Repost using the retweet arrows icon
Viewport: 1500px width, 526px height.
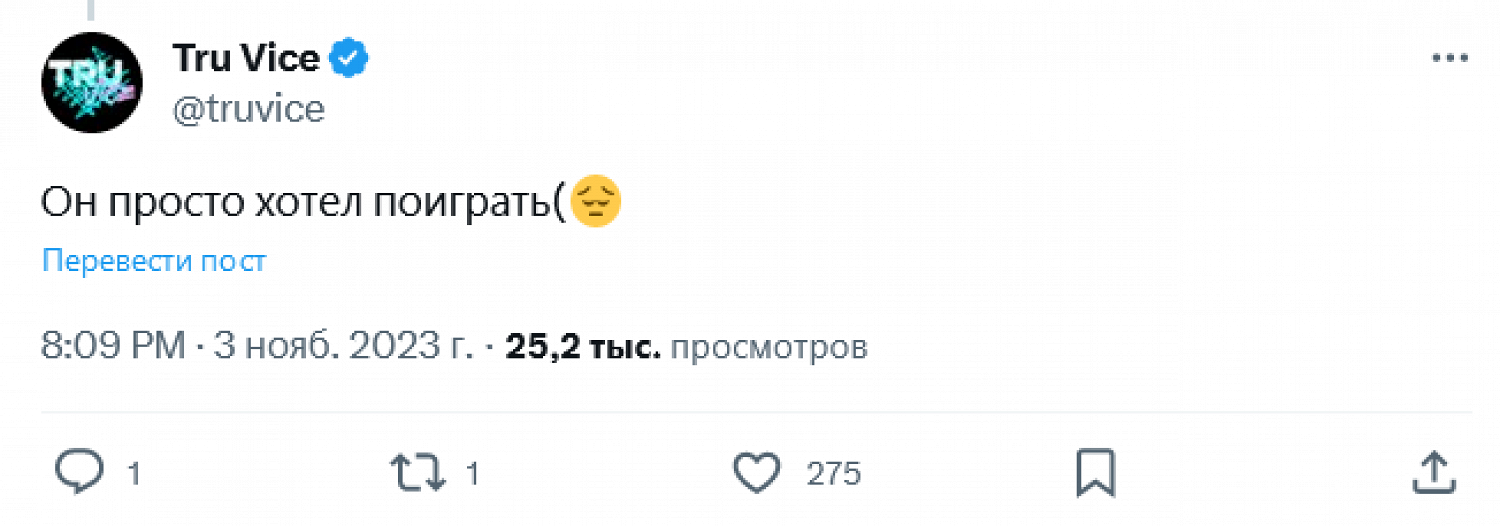click(419, 472)
